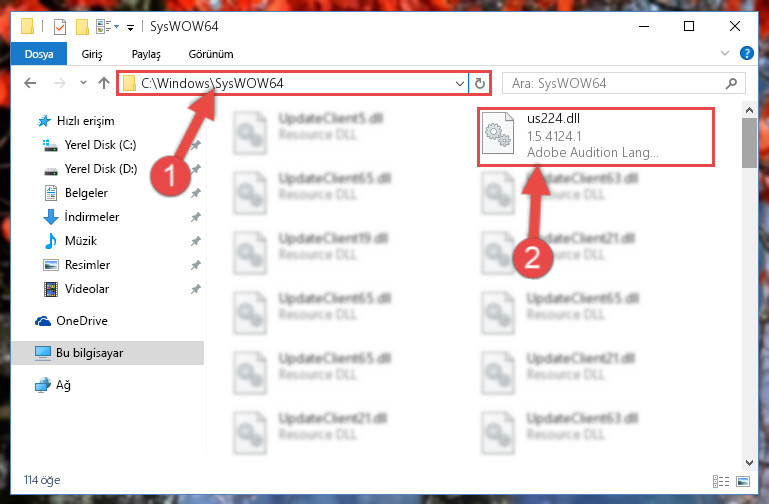Unpin Belgeler from quick access
Image resolution: width=769 pixels, height=504 pixels.
(195, 193)
